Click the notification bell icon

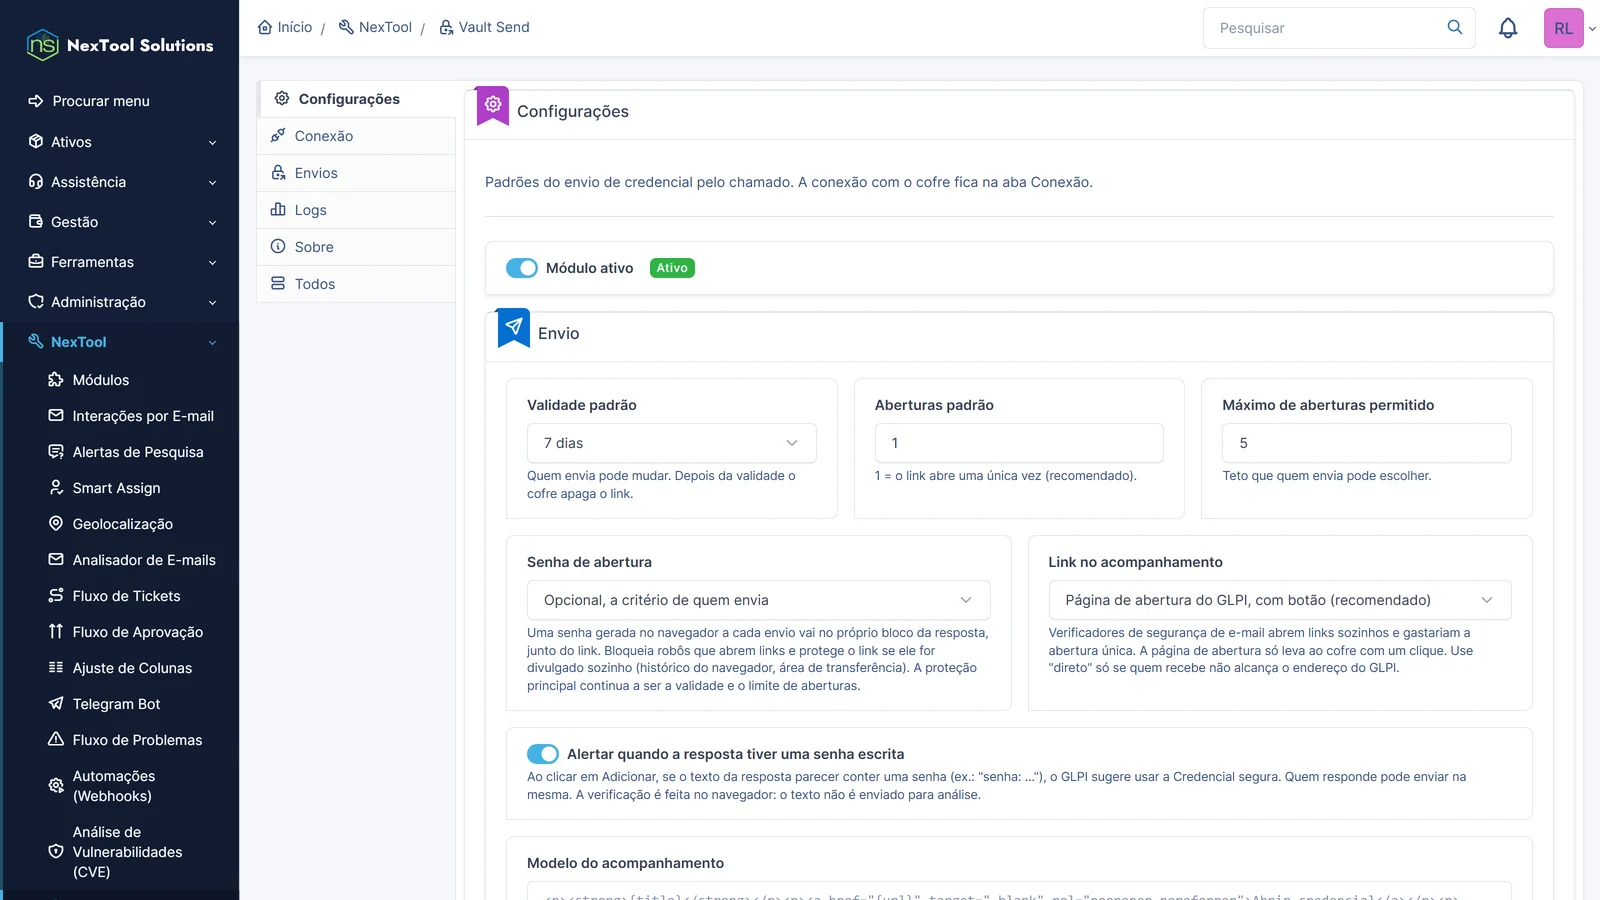coord(1508,28)
